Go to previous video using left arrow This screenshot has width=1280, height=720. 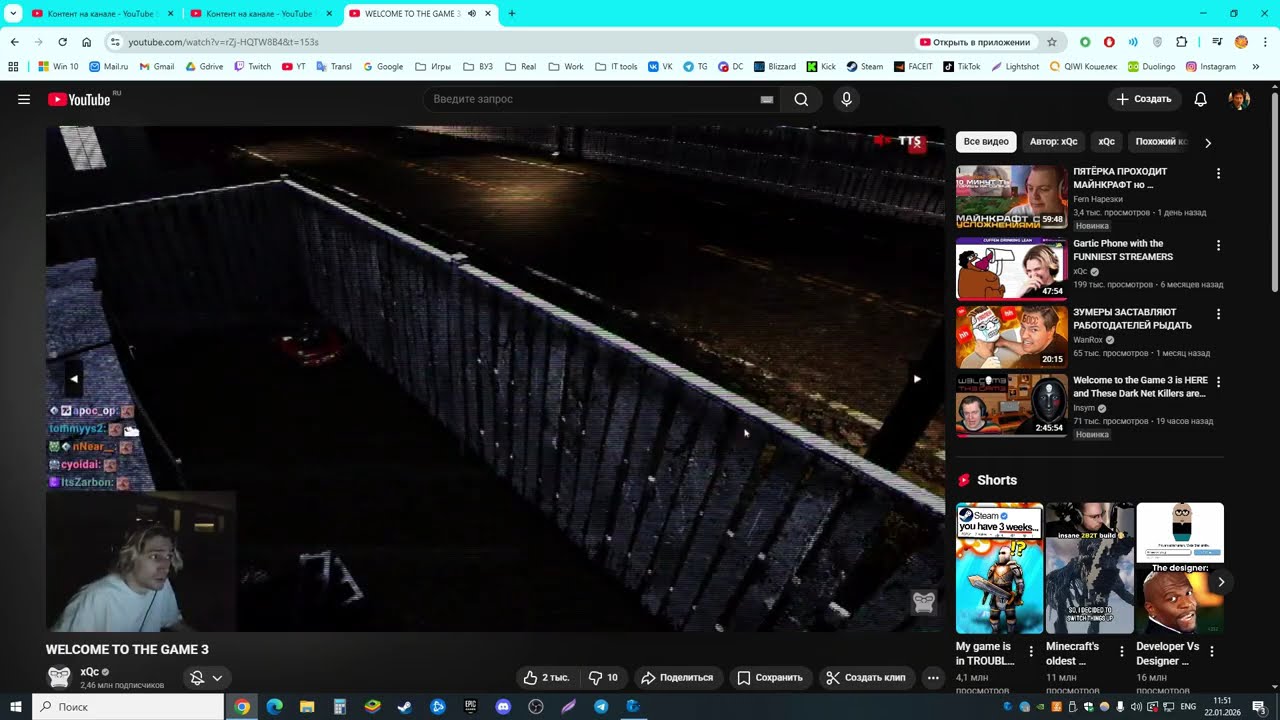(74, 379)
